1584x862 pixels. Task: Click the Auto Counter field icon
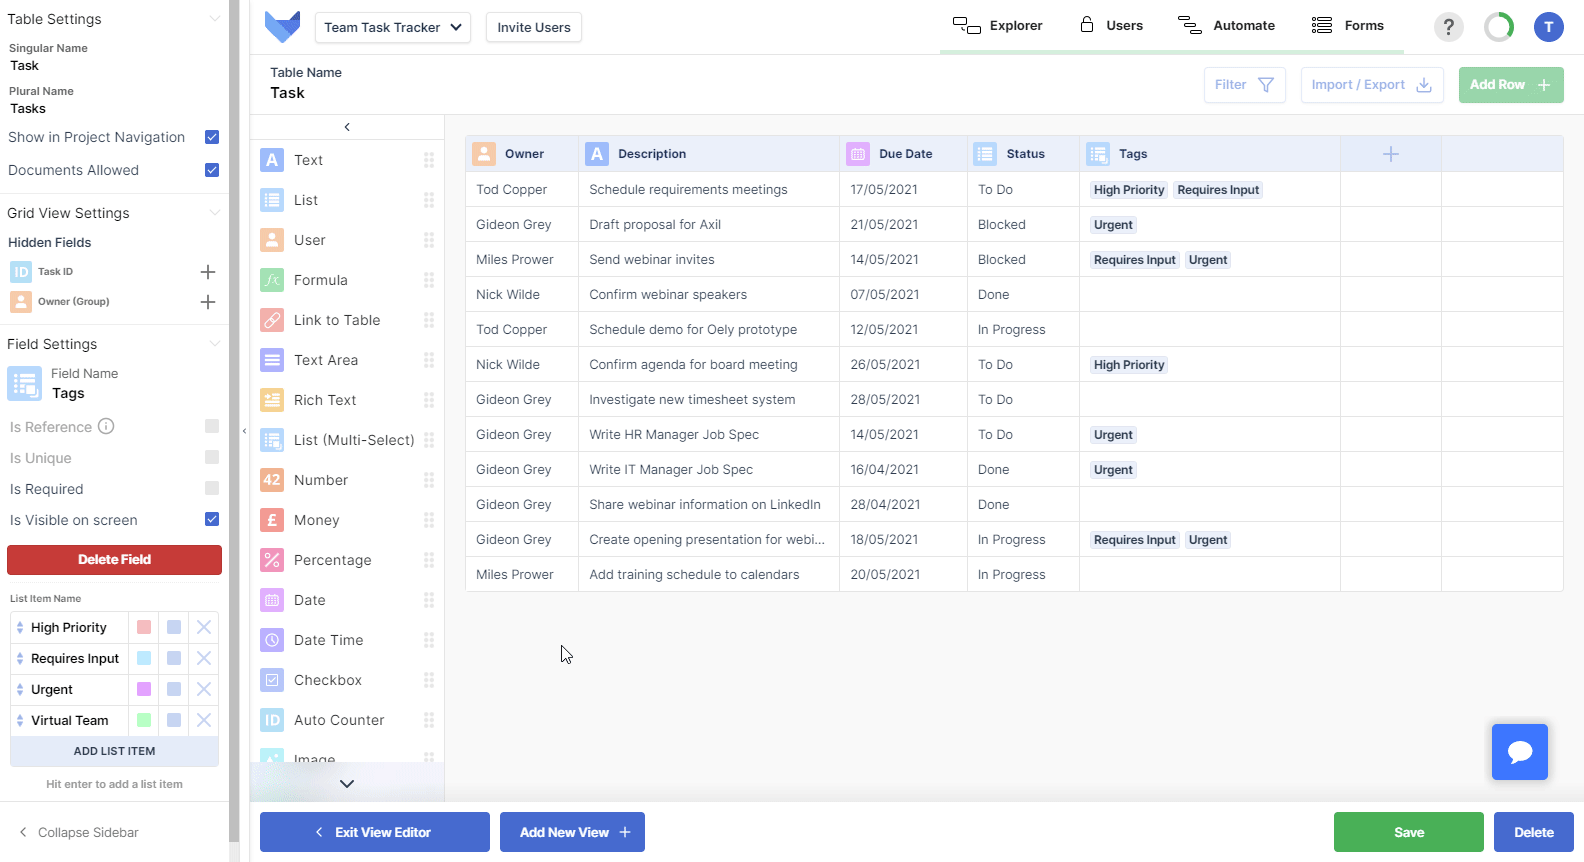click(272, 720)
